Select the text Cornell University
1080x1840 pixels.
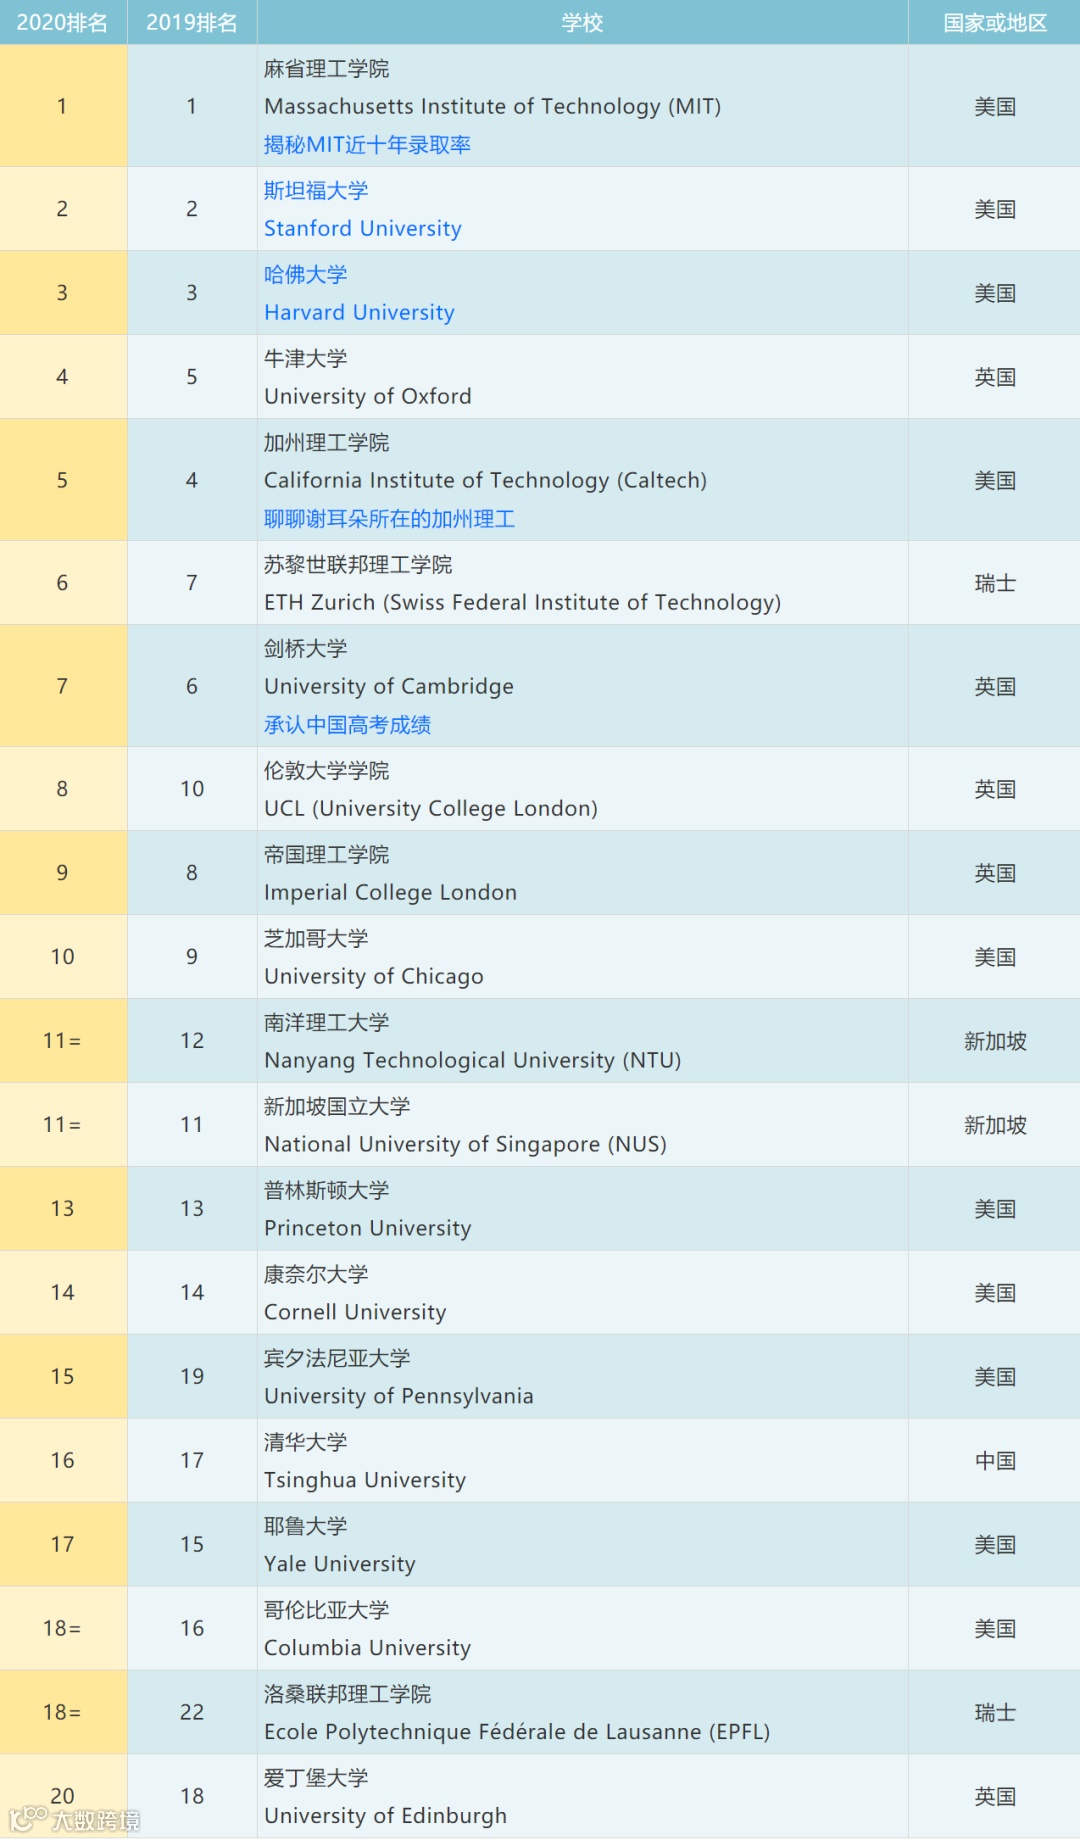(x=355, y=1313)
